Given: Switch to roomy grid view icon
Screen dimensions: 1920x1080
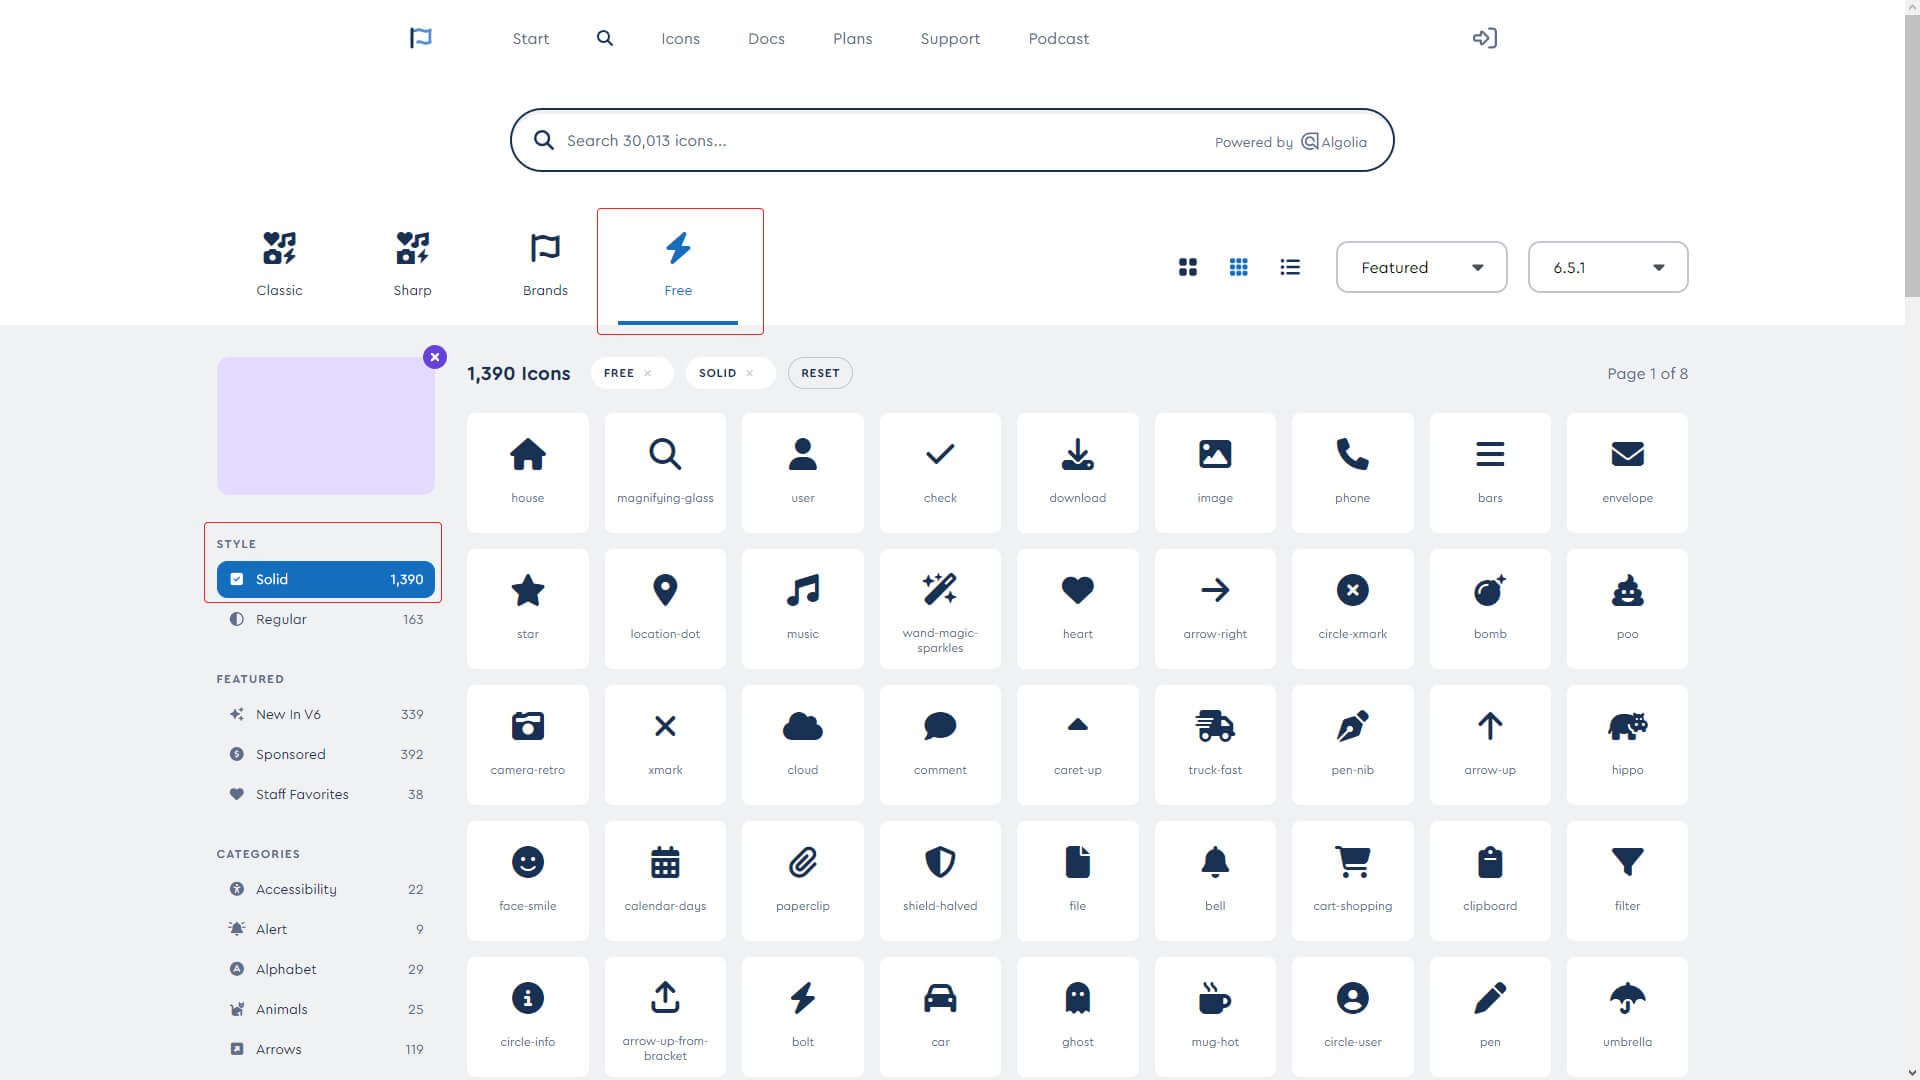Looking at the screenshot, I should (x=1187, y=267).
